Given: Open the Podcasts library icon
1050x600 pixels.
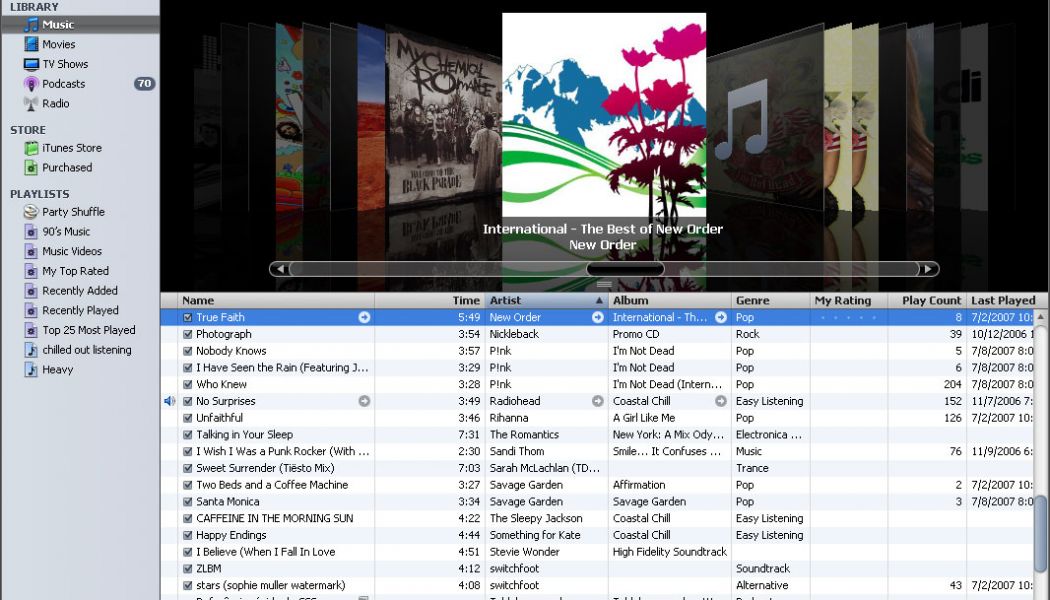Looking at the screenshot, I should tap(31, 84).
